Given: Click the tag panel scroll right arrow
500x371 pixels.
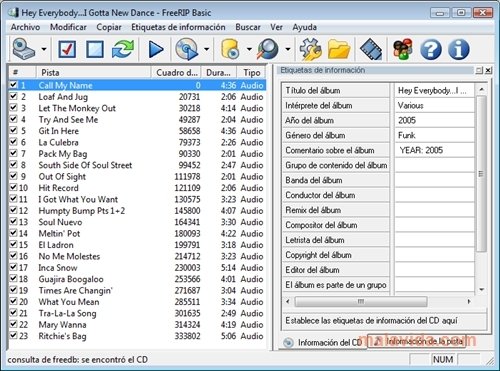Looking at the screenshot, I should (x=469, y=301).
